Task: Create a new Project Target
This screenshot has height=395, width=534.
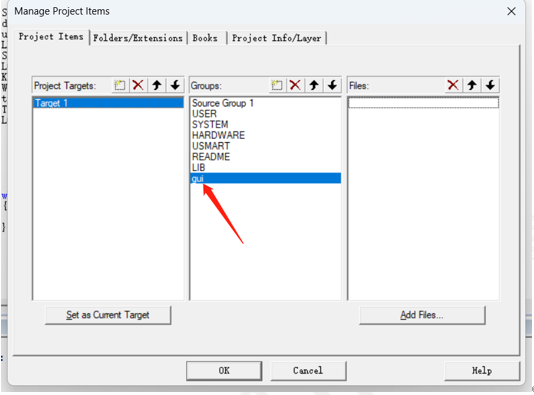Action: coord(120,85)
